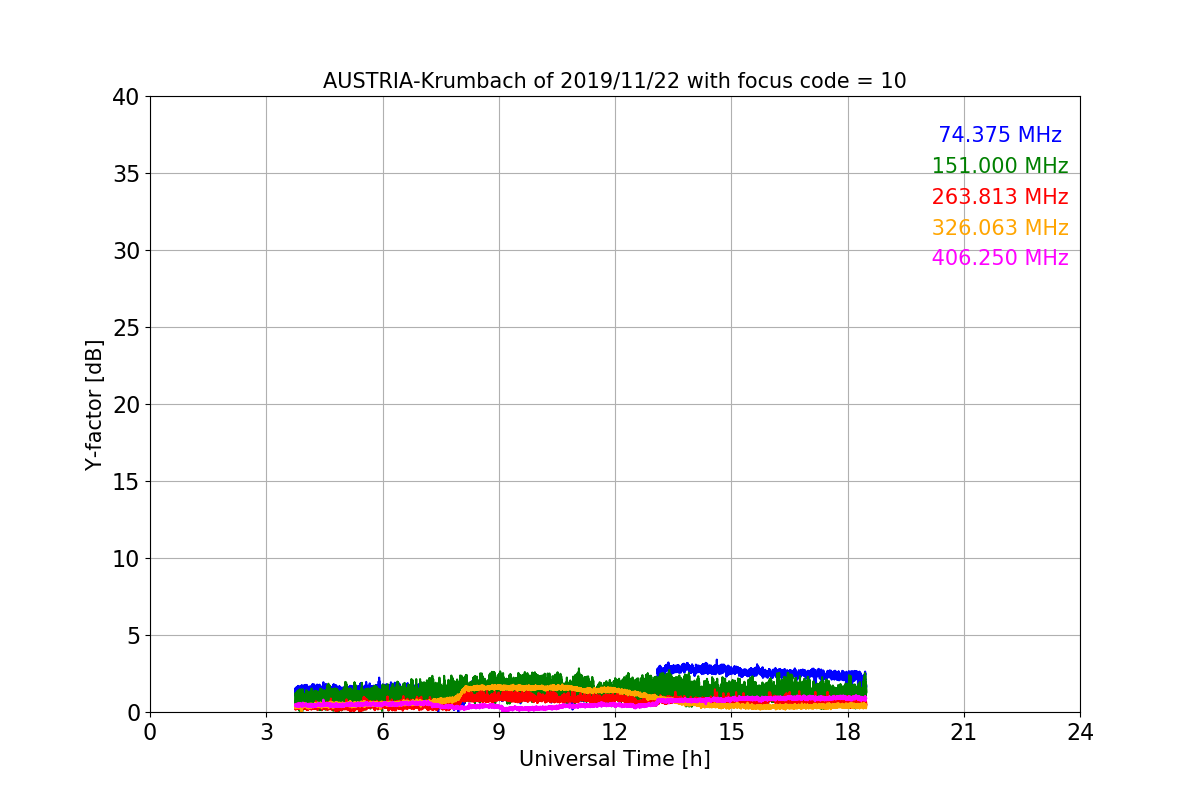This screenshot has width=1200, height=800.
Task: Select the 263.813 MHz legend entry
Action: pyautogui.click(x=1000, y=197)
